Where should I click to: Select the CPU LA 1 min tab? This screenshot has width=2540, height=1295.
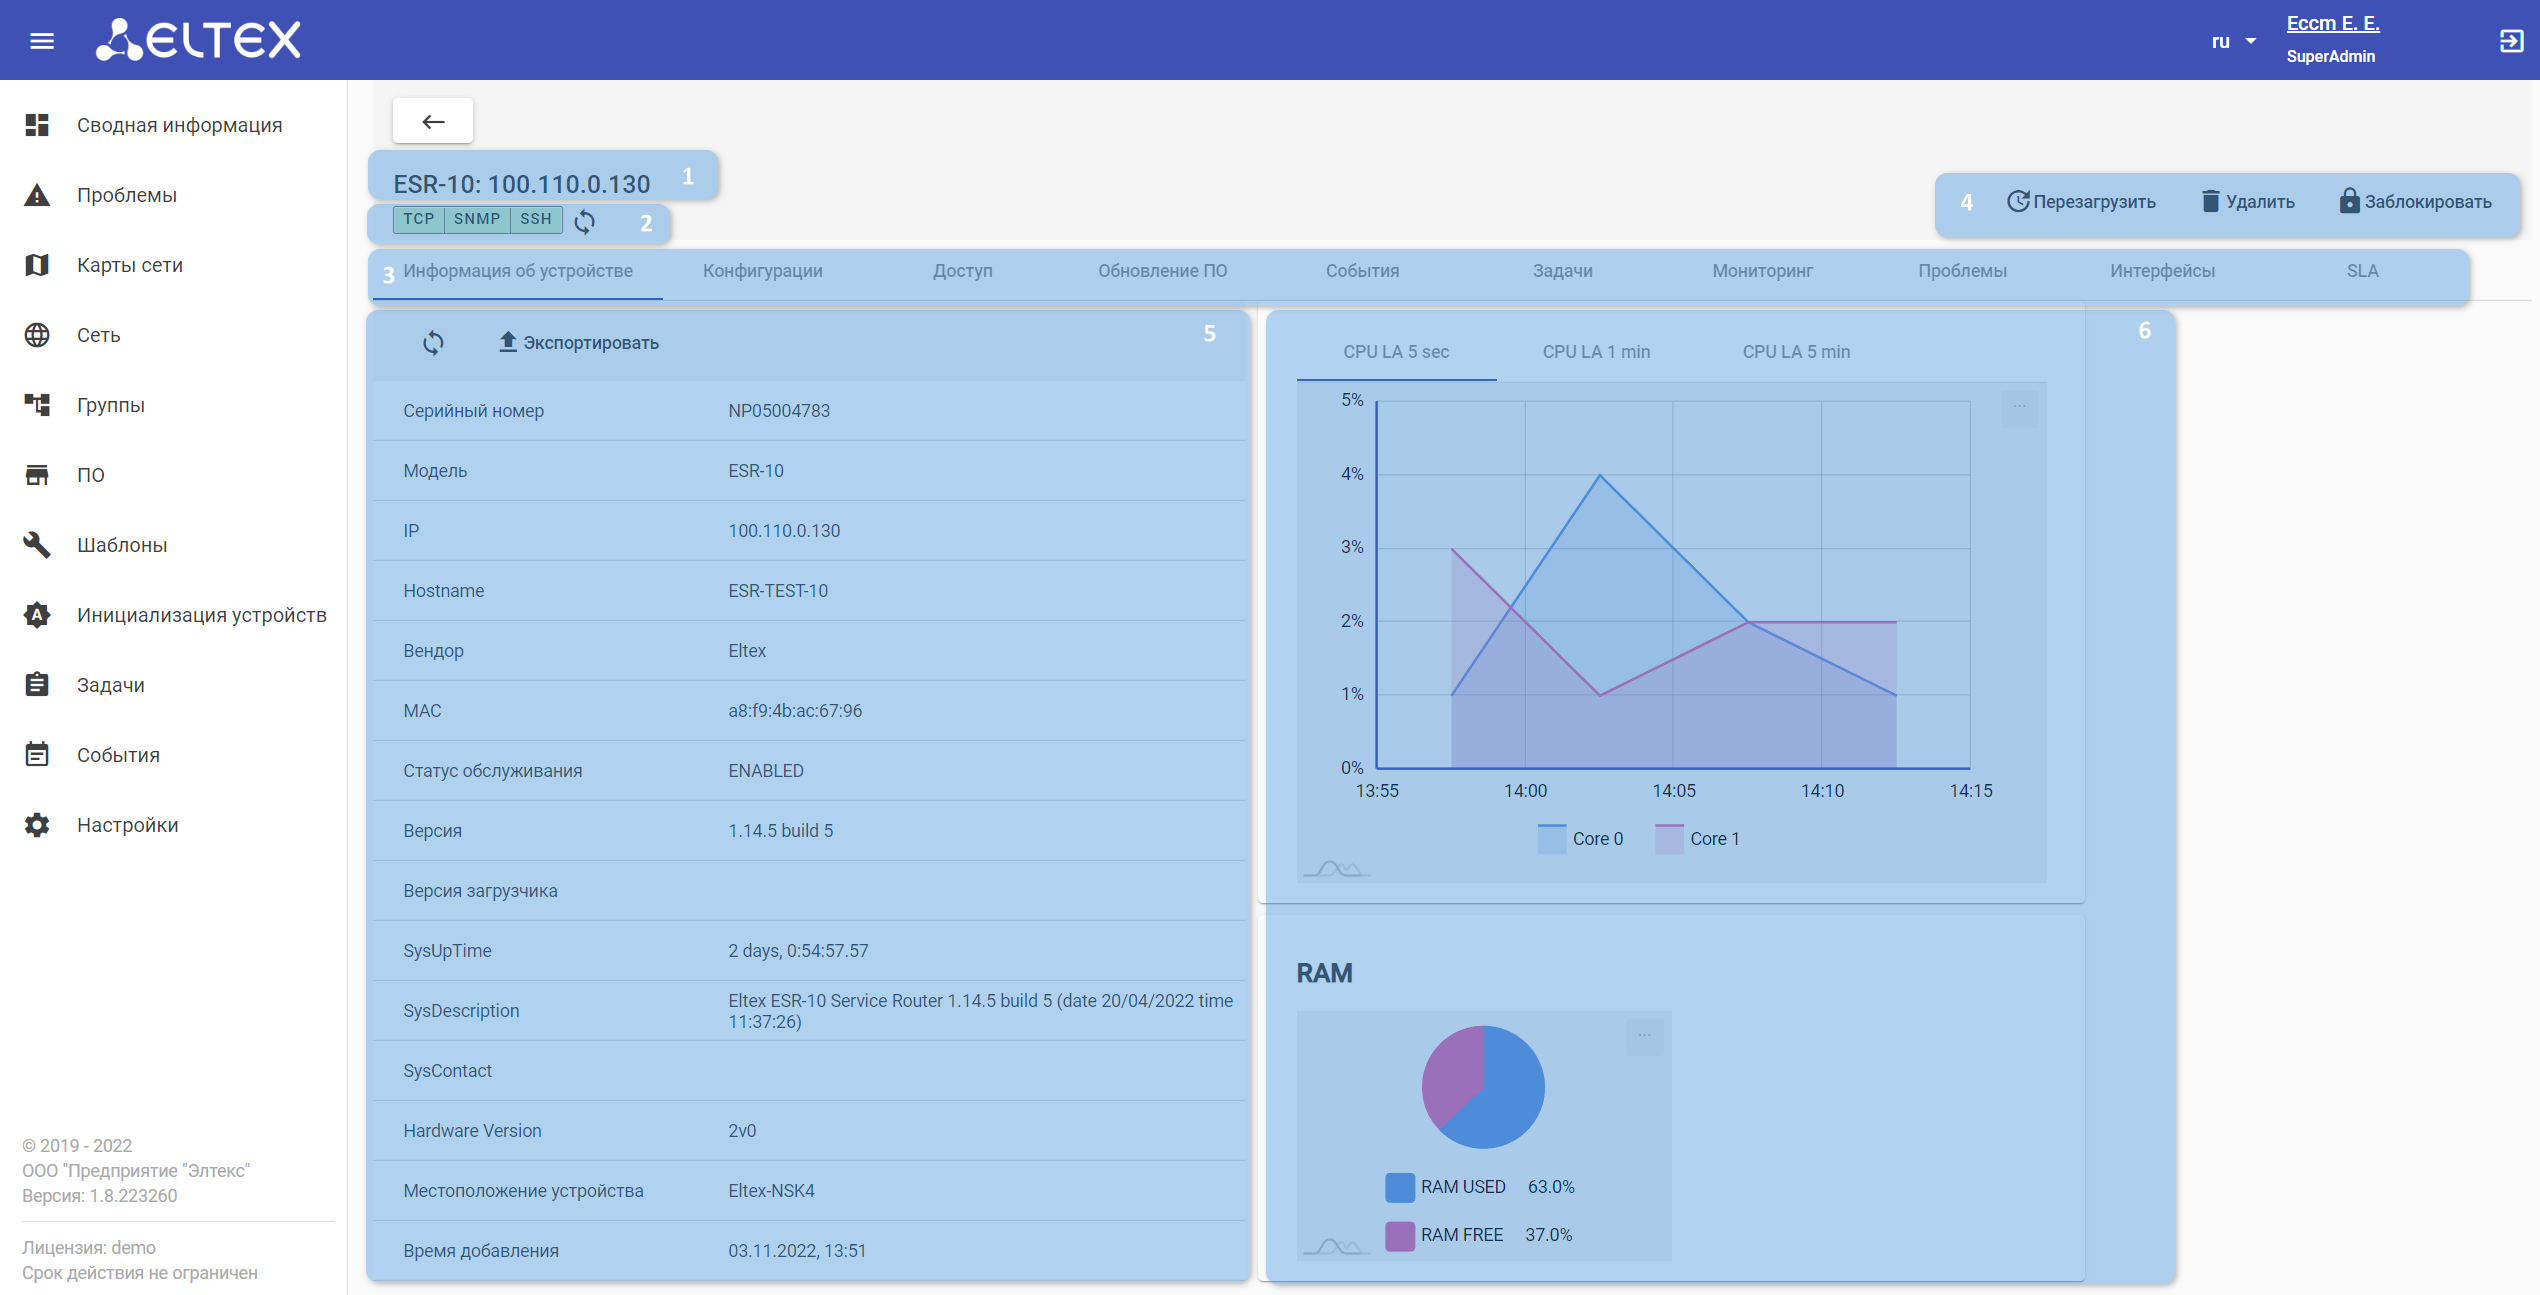(x=1596, y=352)
